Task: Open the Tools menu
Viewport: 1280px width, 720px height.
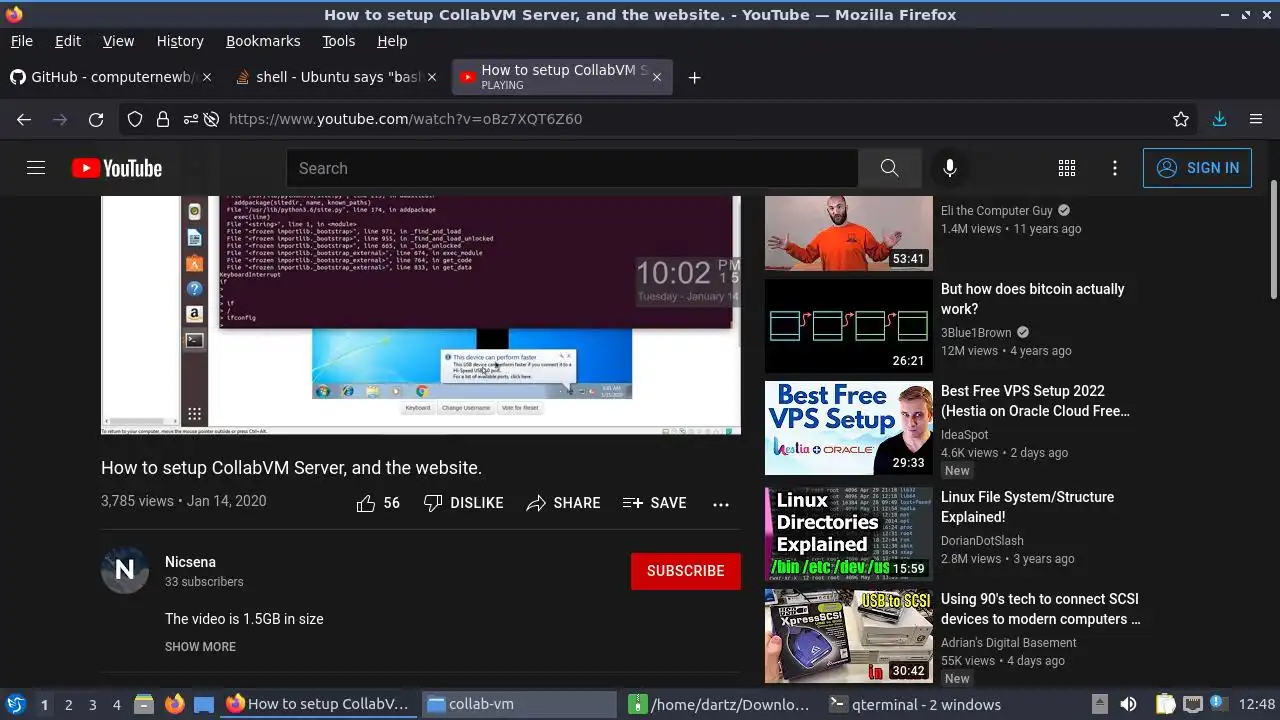Action: (338, 41)
